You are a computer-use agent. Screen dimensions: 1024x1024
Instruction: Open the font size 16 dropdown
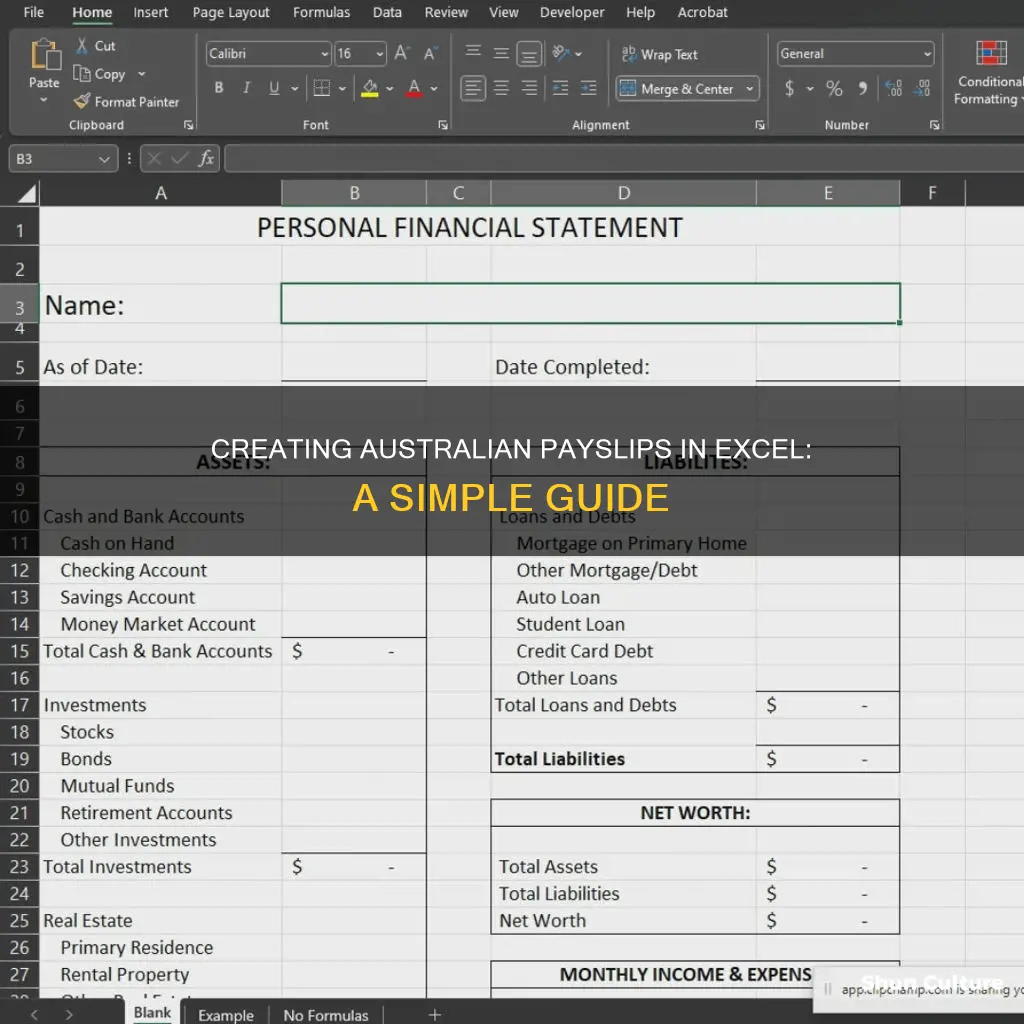click(x=379, y=54)
